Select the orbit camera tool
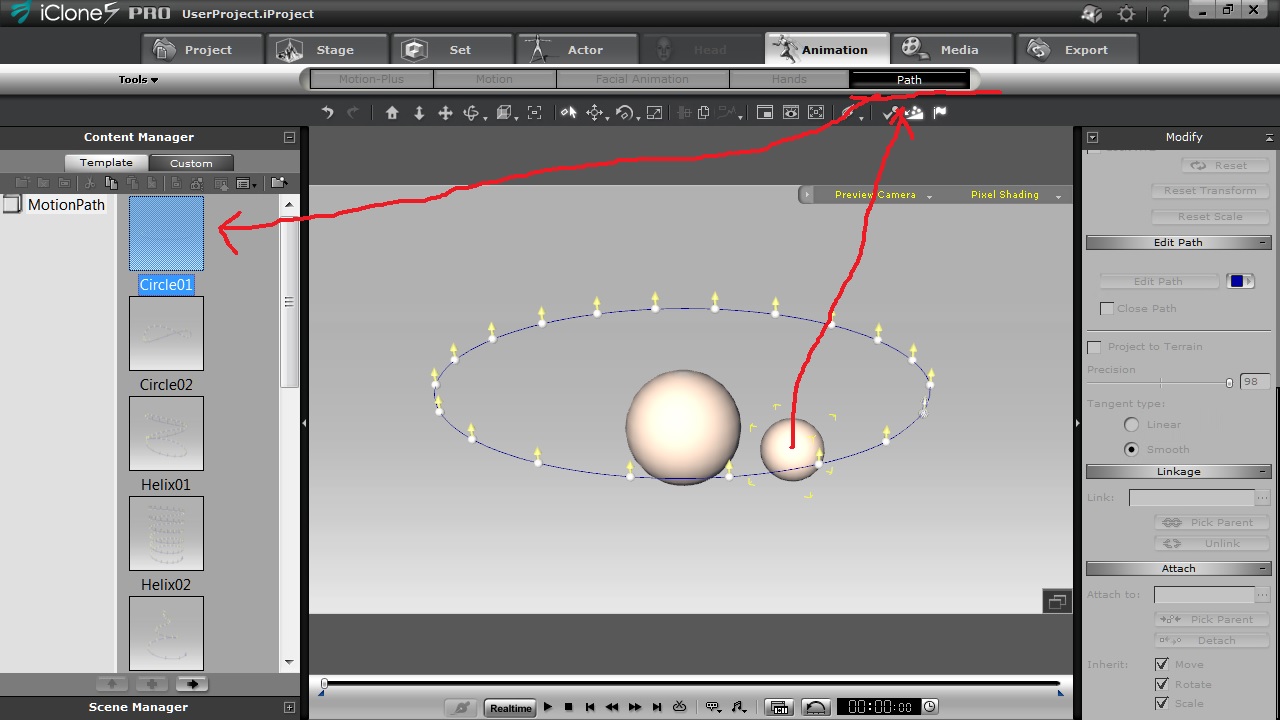Screen dimensions: 1280x720 (472, 113)
